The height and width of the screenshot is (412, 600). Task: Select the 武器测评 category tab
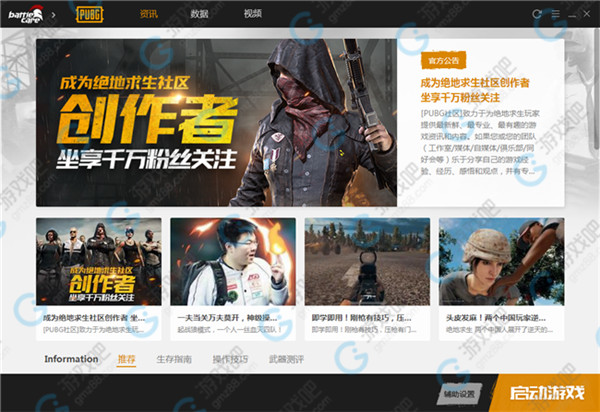[x=287, y=359]
